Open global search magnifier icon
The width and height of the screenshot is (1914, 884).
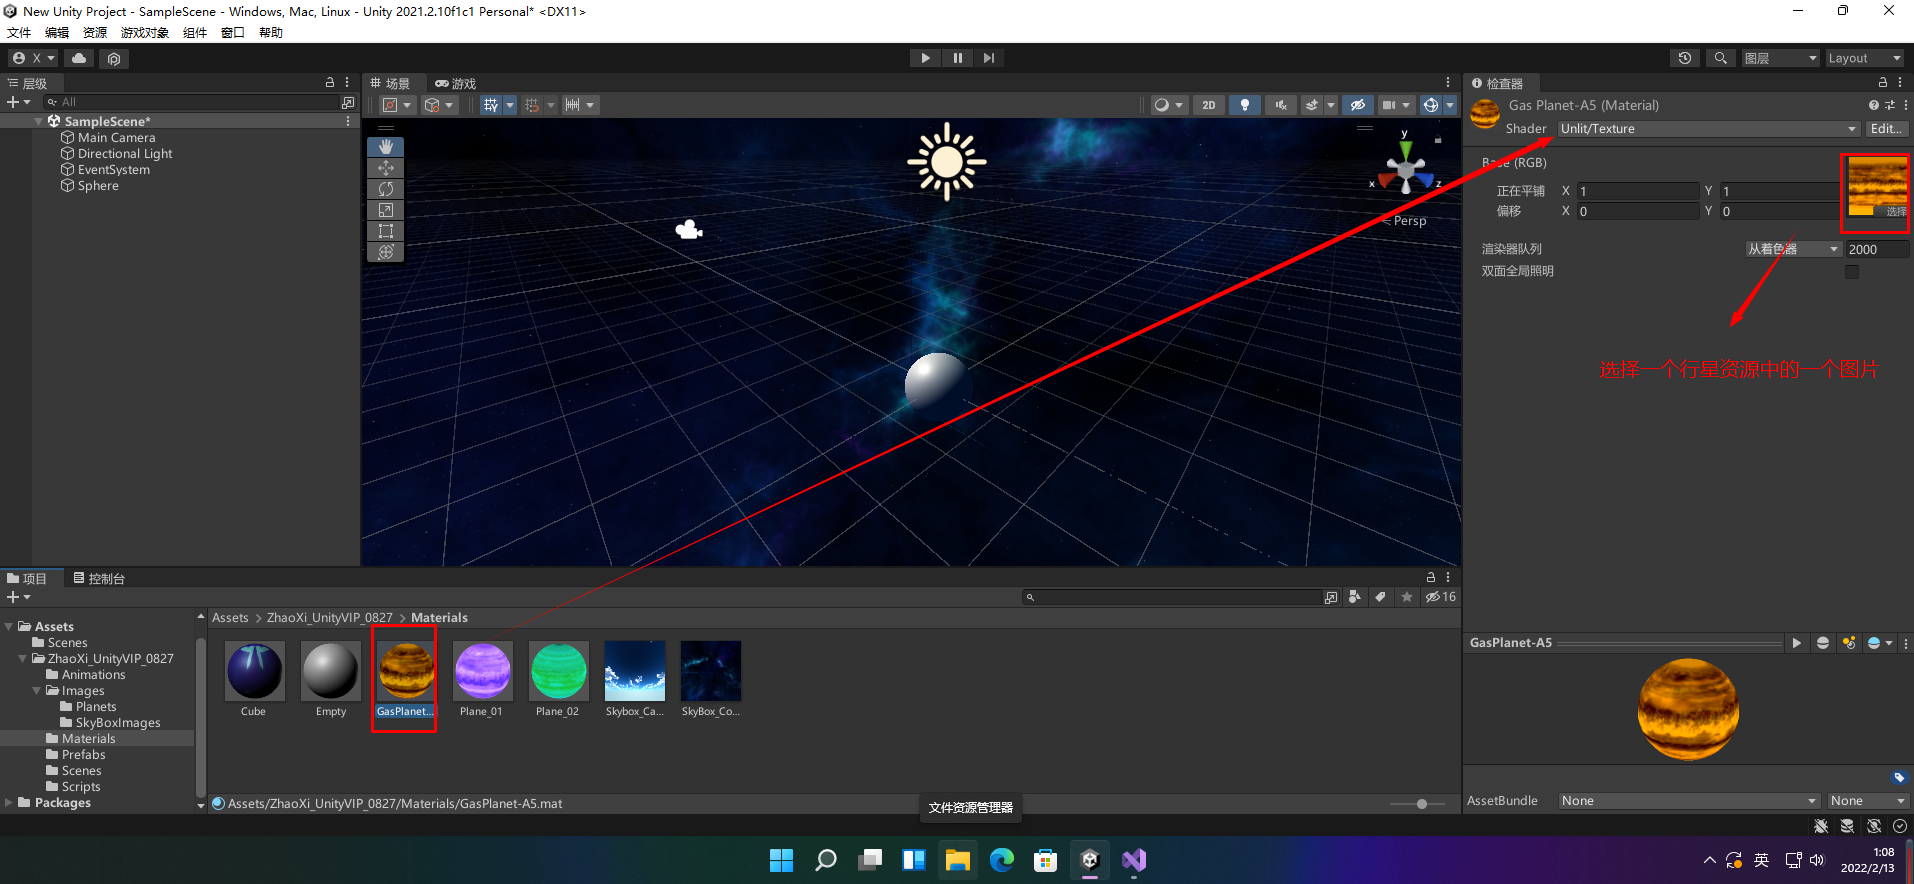pyautogui.click(x=1721, y=58)
